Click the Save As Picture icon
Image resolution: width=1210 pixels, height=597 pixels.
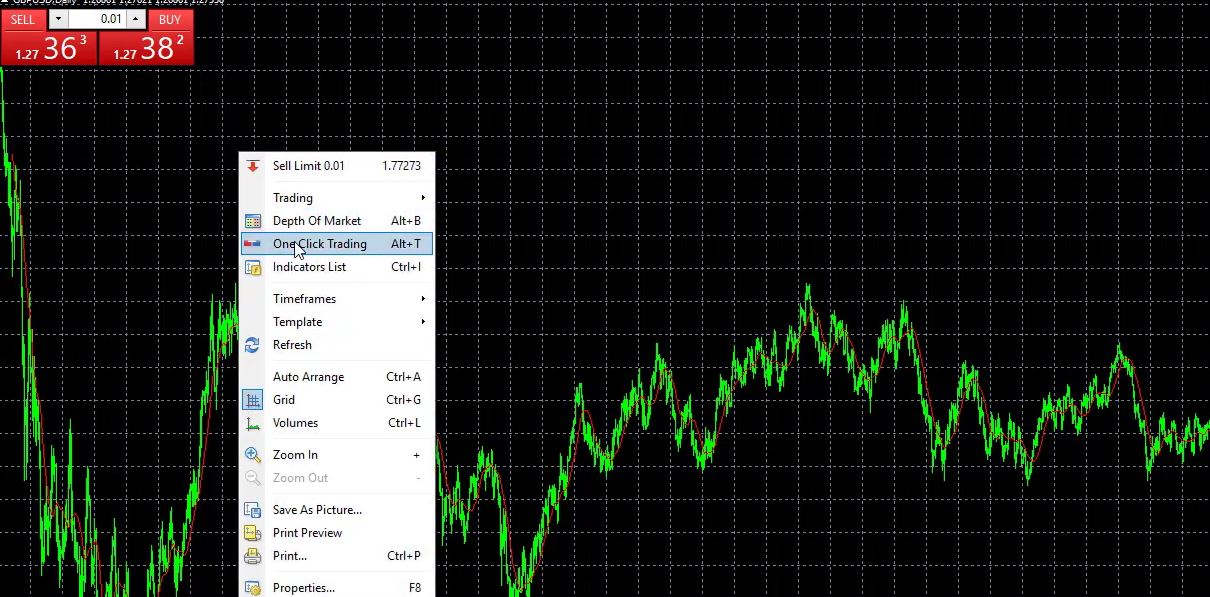pos(253,510)
